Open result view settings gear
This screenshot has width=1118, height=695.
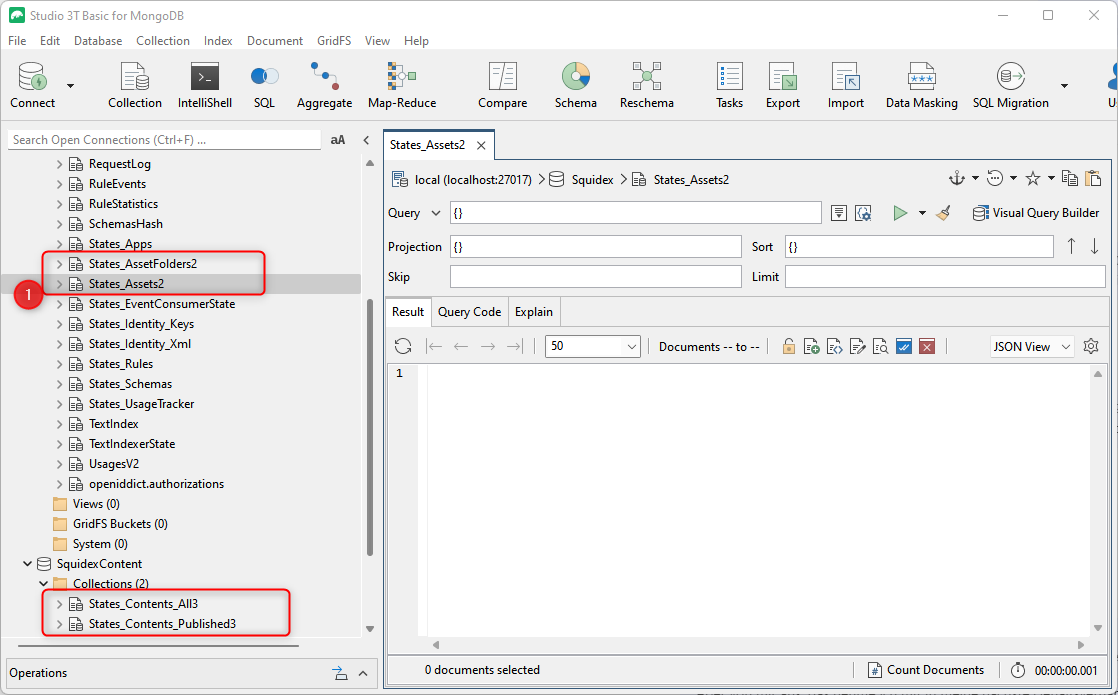[1091, 346]
